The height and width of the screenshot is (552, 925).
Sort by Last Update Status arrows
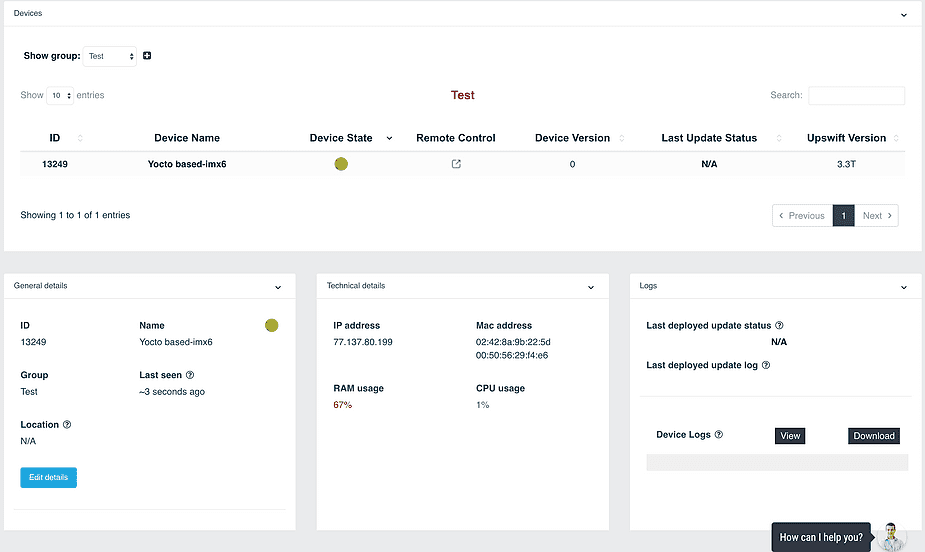point(779,138)
